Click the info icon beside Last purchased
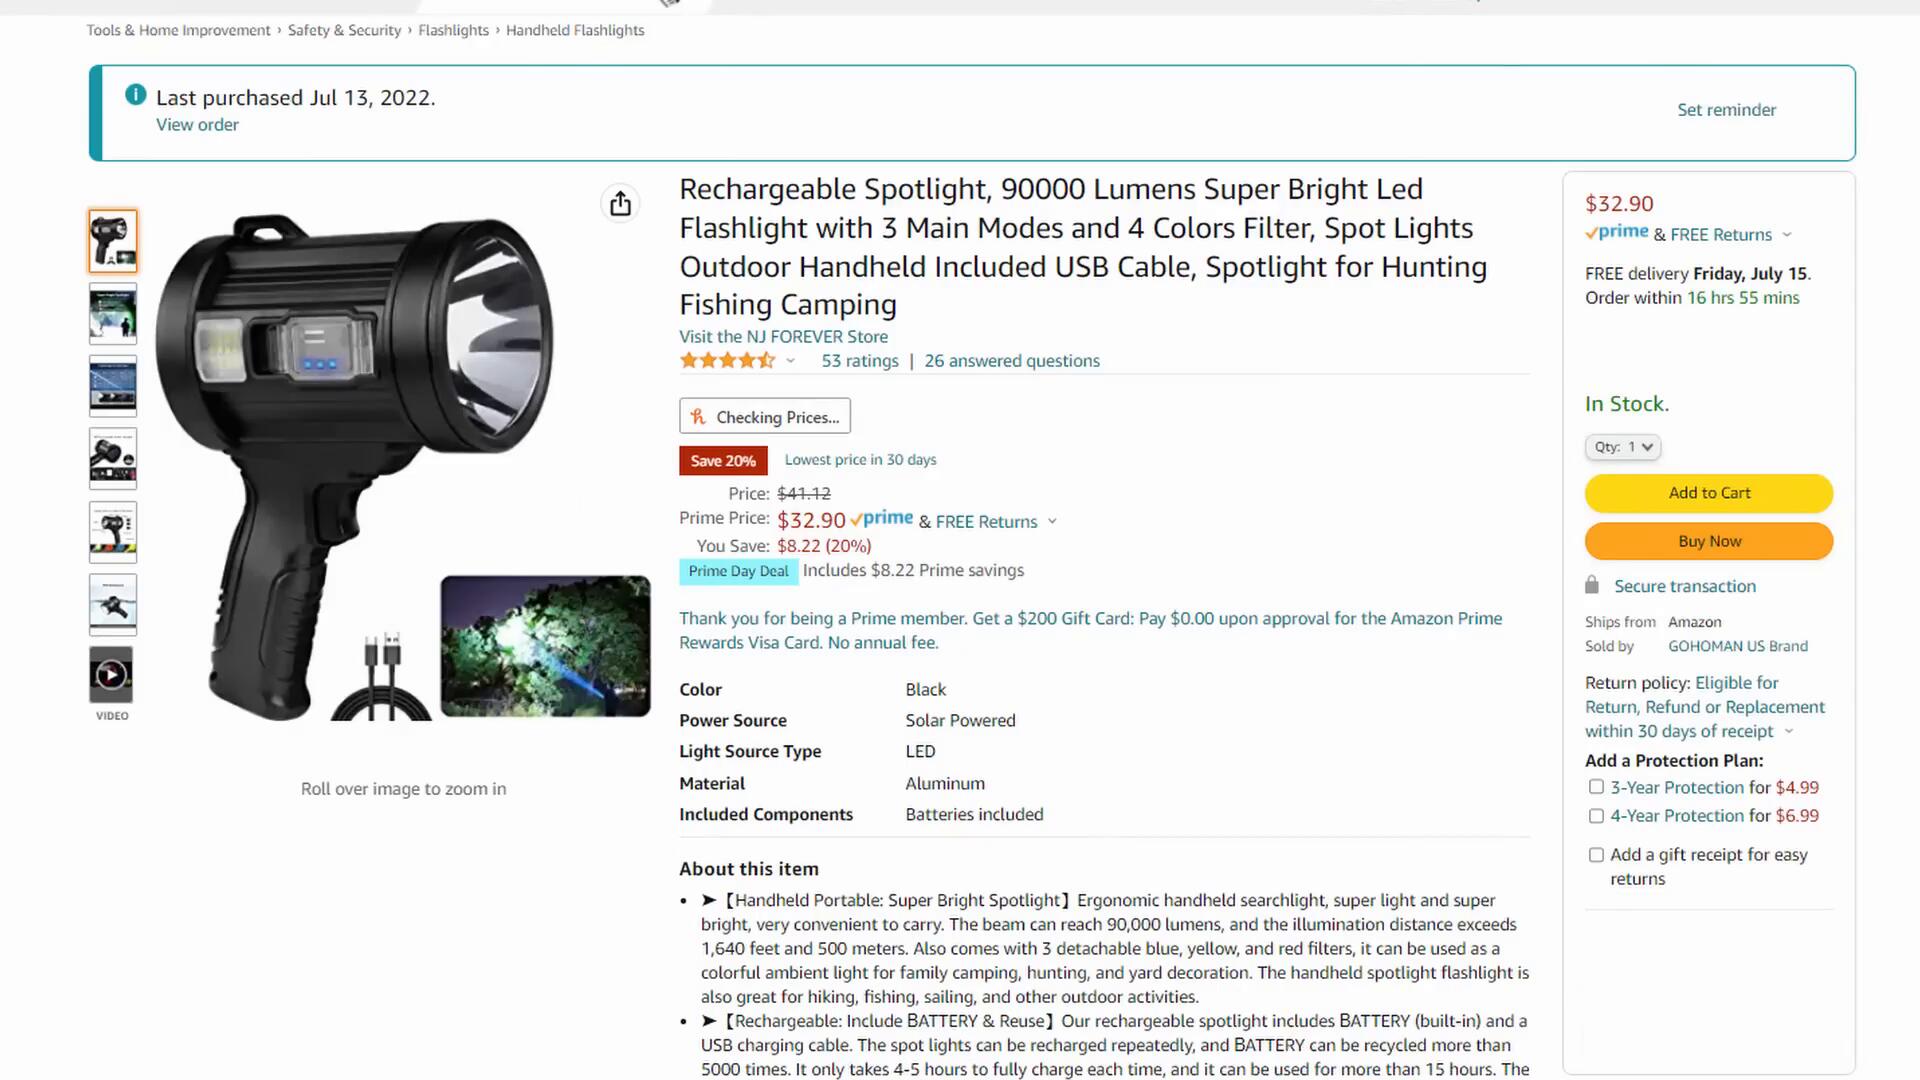The width and height of the screenshot is (1920, 1080). click(x=135, y=95)
